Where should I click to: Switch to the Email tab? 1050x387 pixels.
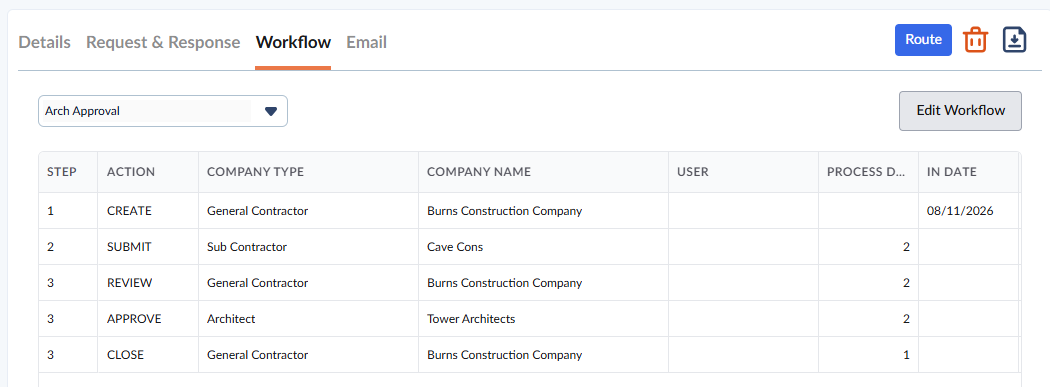click(366, 42)
